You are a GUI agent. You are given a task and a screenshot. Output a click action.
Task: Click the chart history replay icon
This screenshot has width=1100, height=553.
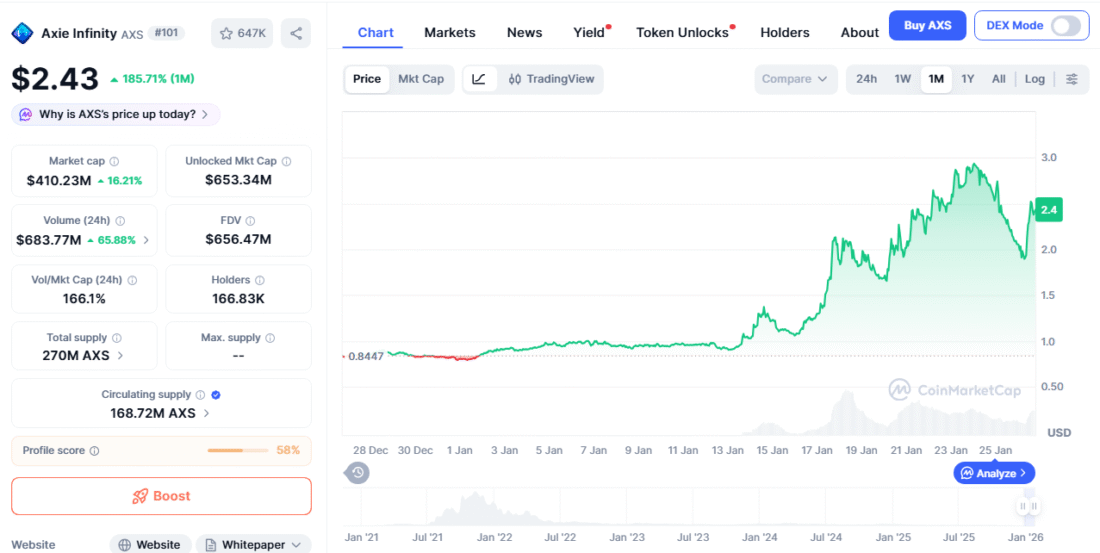[358, 473]
